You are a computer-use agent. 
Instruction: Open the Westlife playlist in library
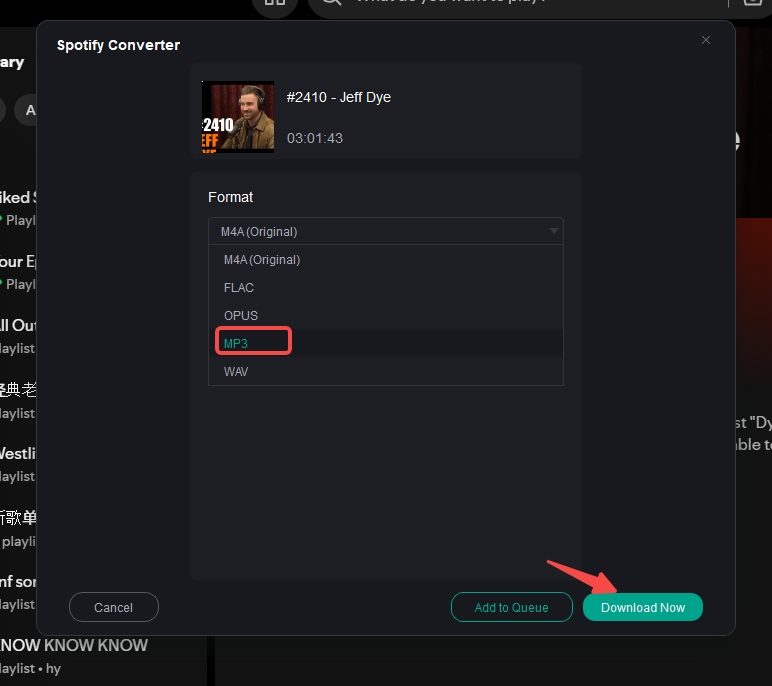[x=18, y=454]
